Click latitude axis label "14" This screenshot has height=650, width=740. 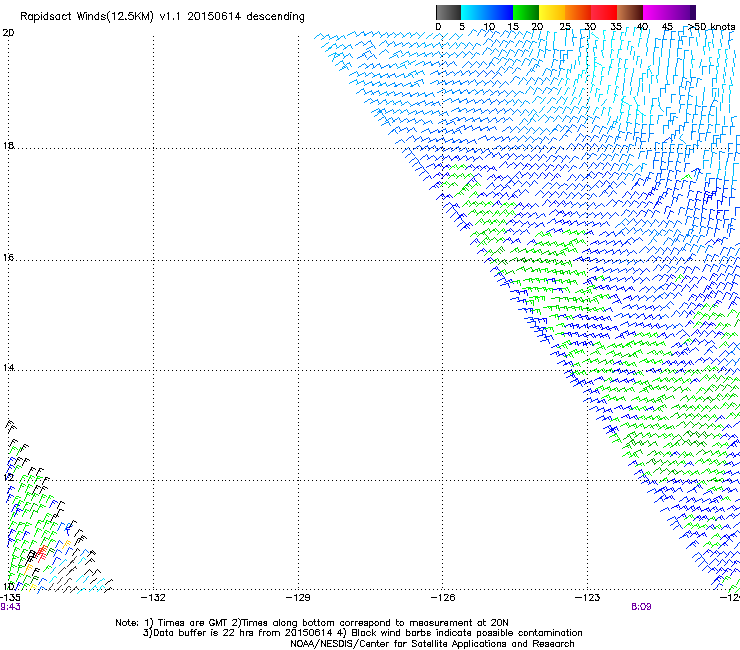(x=8, y=368)
